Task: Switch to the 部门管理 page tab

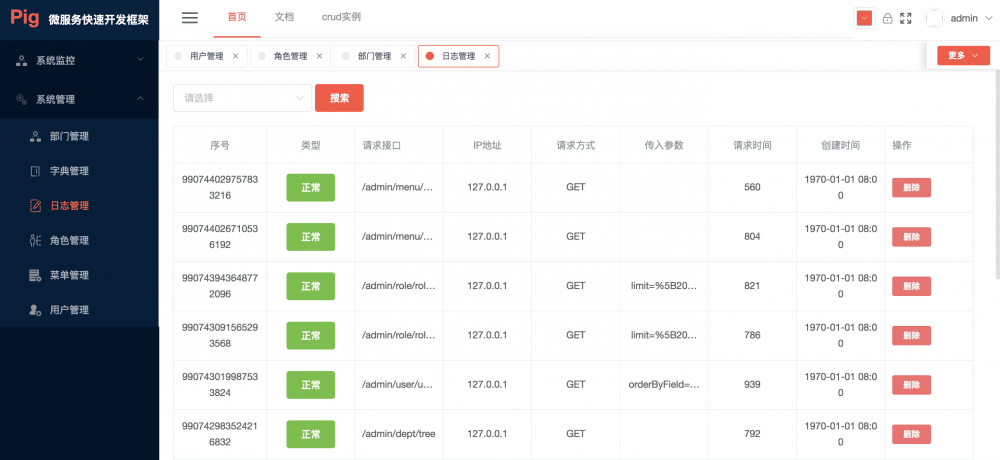Action: point(374,56)
